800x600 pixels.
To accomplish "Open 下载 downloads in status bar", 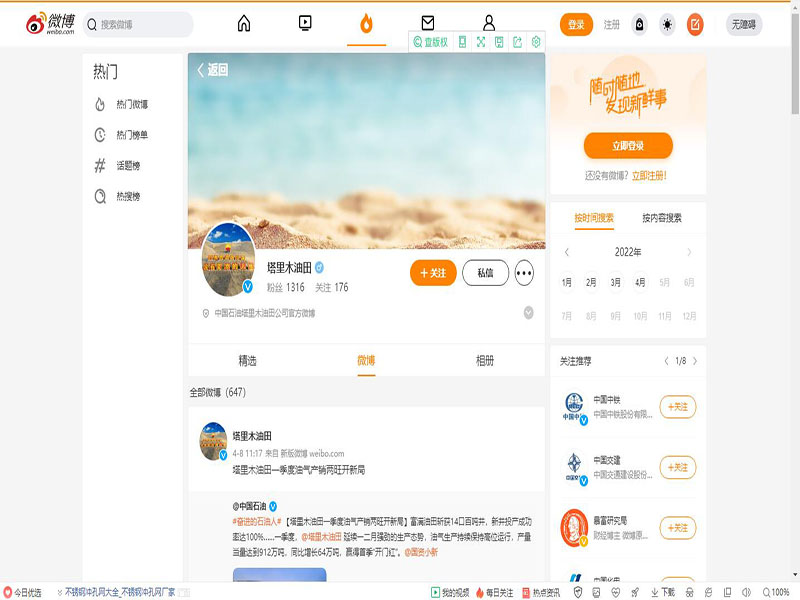I will 663,592.
